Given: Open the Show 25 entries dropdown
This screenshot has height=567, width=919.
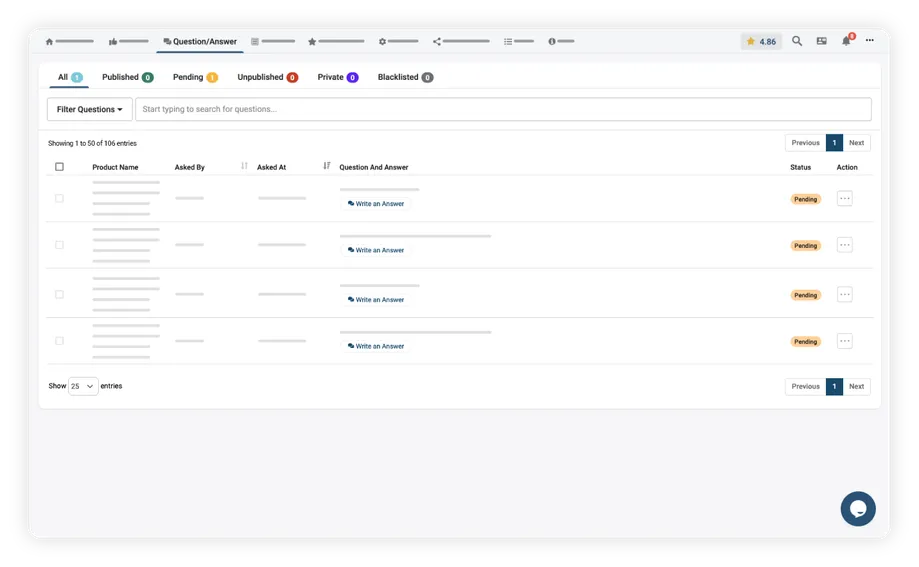Looking at the screenshot, I should [83, 386].
